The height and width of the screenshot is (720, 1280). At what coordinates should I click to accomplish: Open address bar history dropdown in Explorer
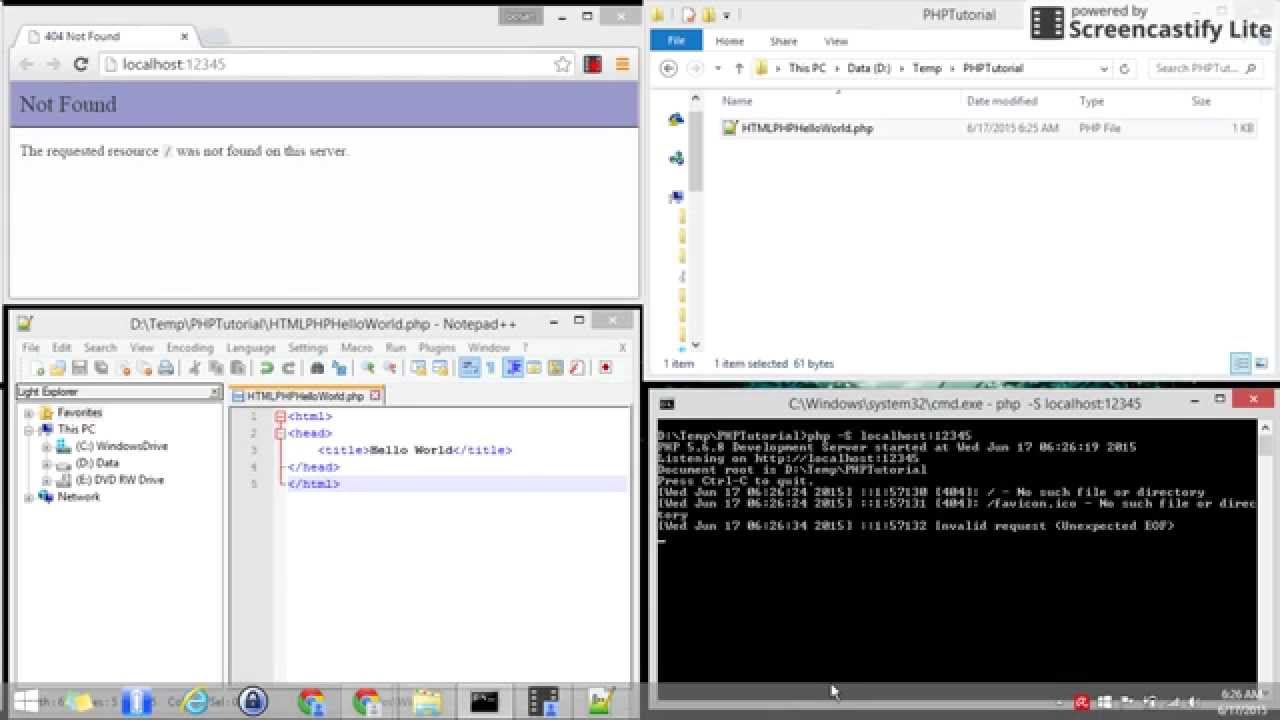tap(1104, 68)
